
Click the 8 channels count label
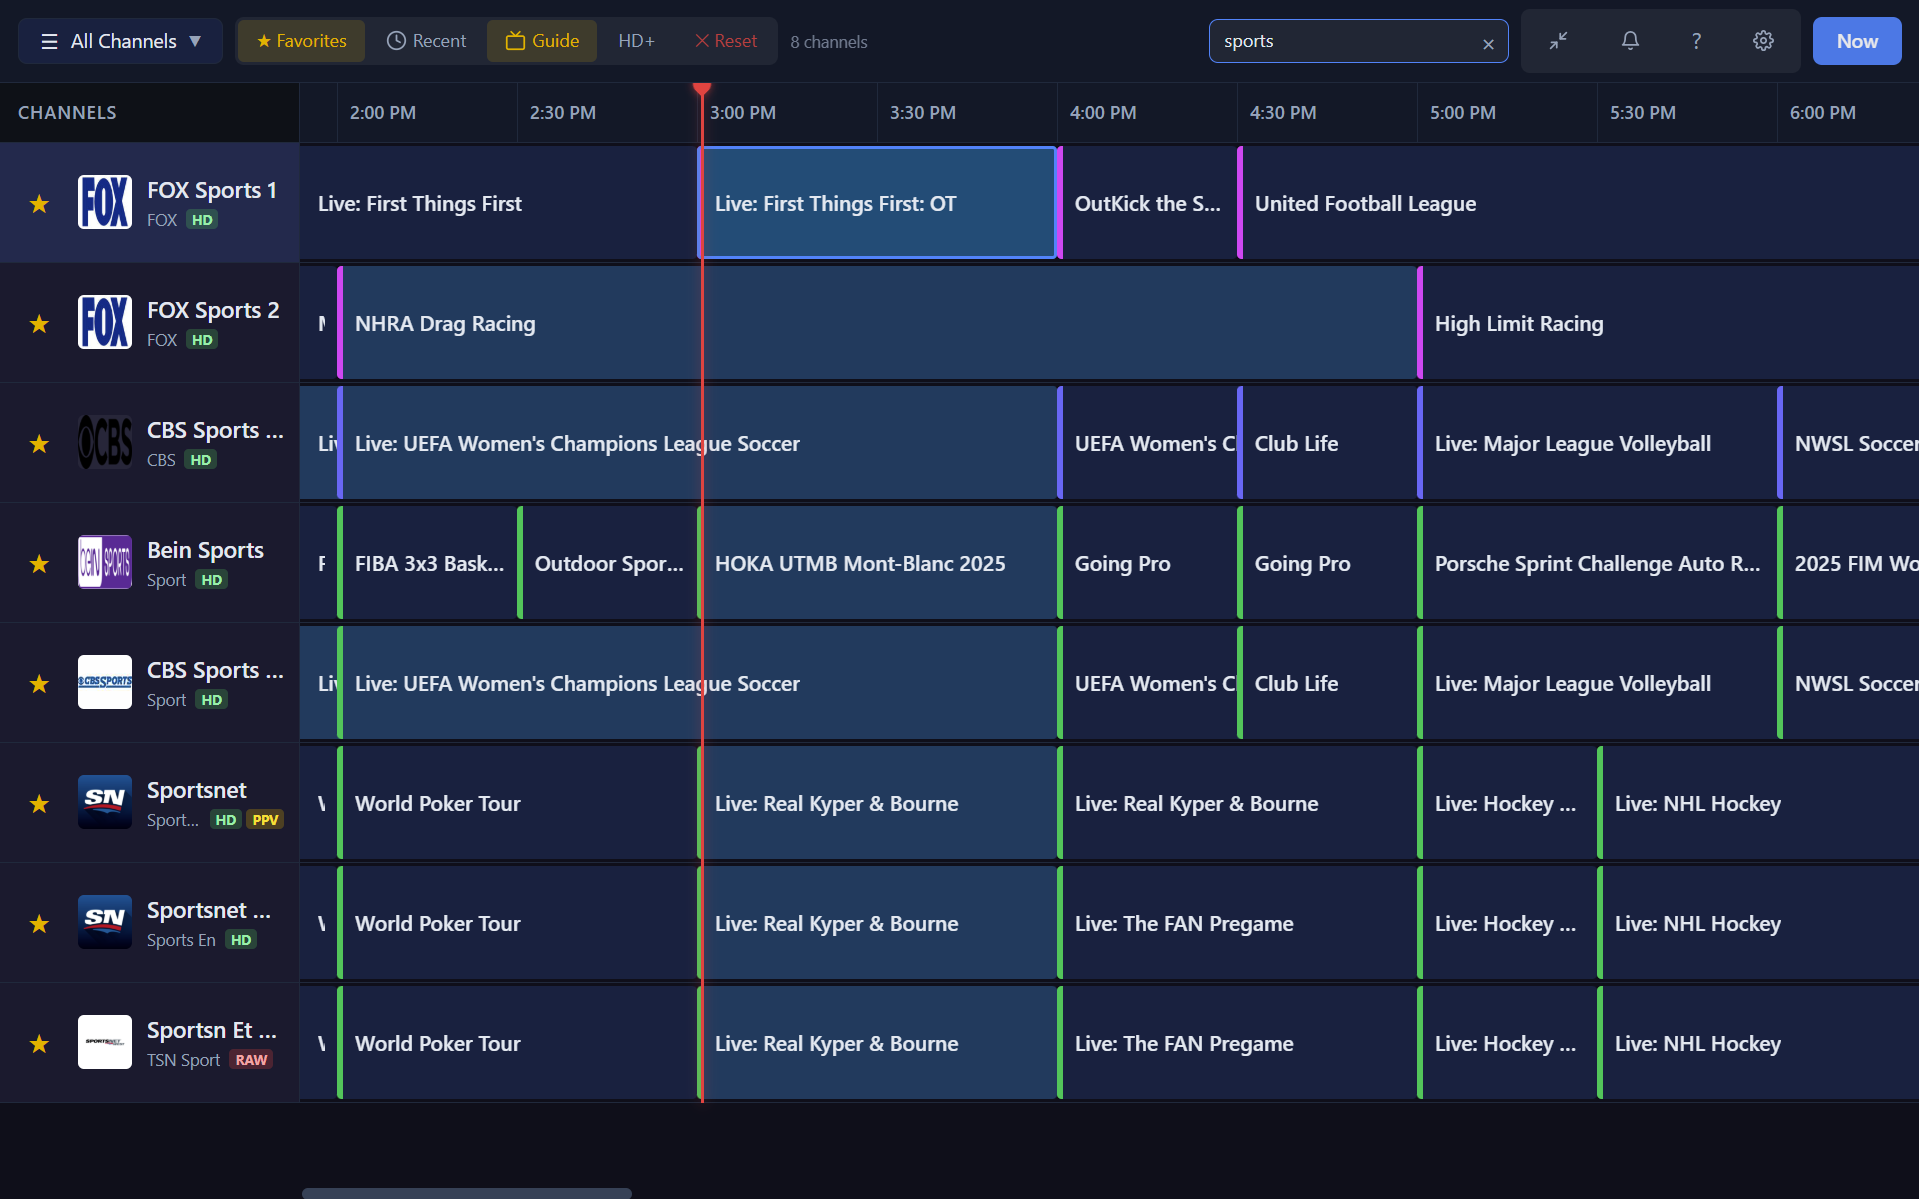[x=829, y=42]
